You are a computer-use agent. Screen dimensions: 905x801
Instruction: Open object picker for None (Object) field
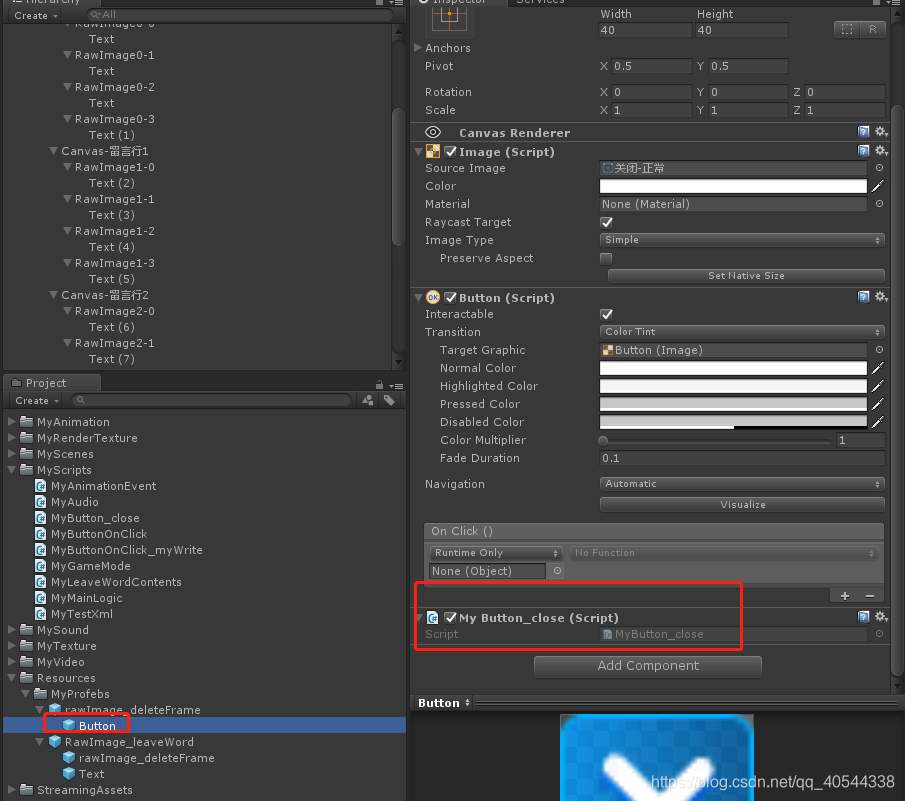(557, 571)
